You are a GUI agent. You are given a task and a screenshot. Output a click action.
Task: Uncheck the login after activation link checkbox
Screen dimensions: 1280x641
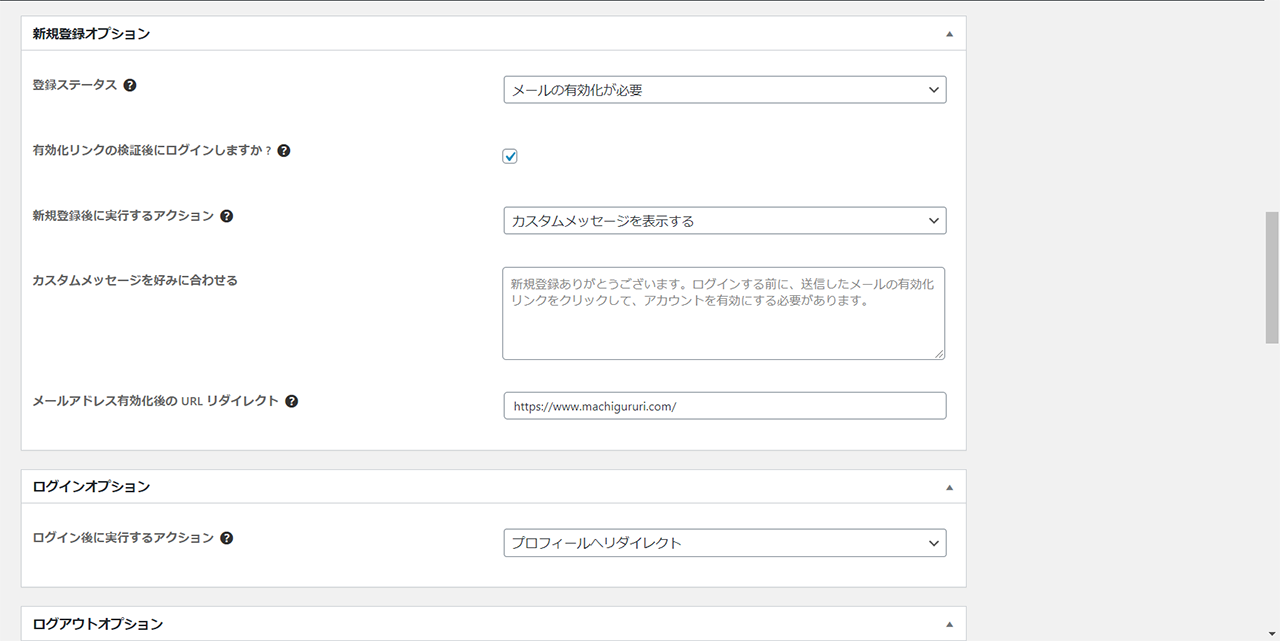[510, 156]
